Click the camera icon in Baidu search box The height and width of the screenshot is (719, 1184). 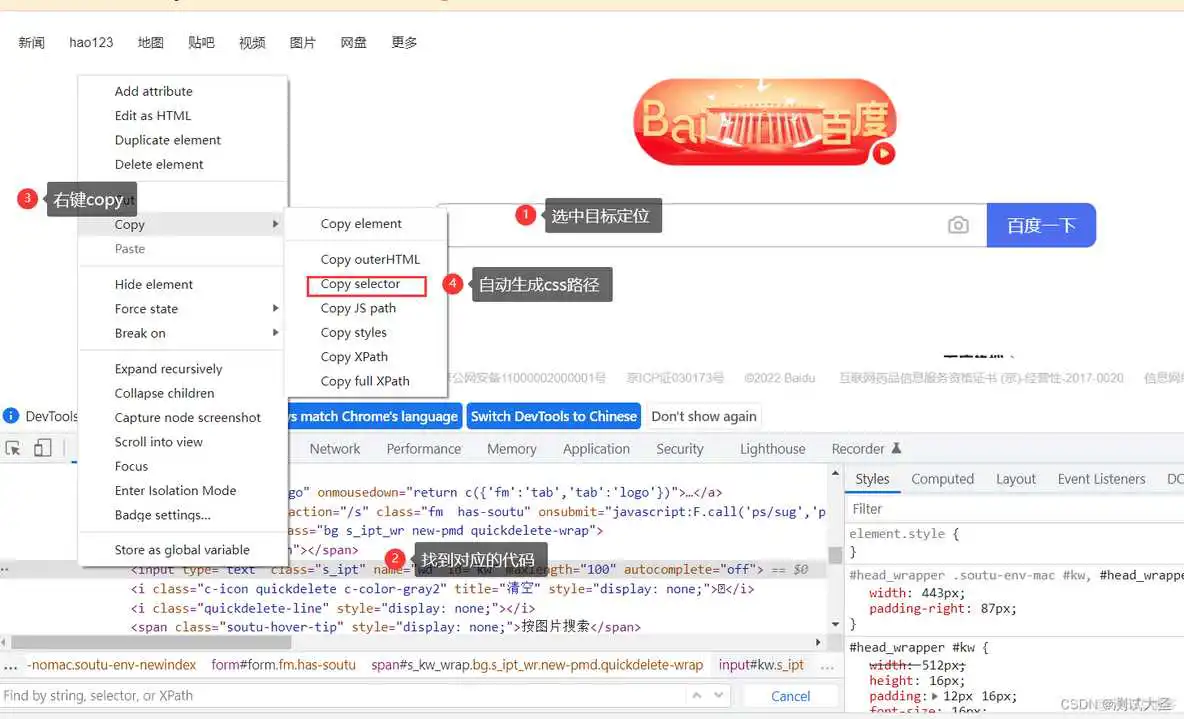point(958,225)
